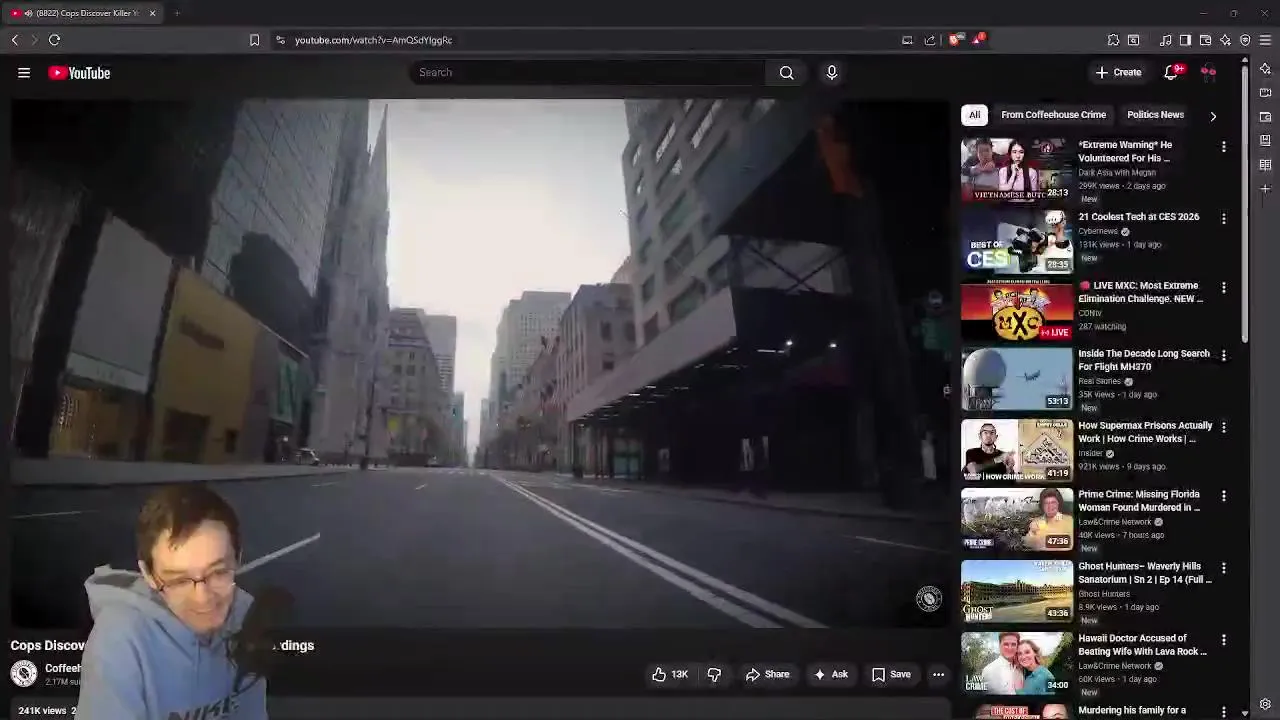The width and height of the screenshot is (1280, 720).
Task: Open the Brave main menu
Action: [x=1265, y=40]
